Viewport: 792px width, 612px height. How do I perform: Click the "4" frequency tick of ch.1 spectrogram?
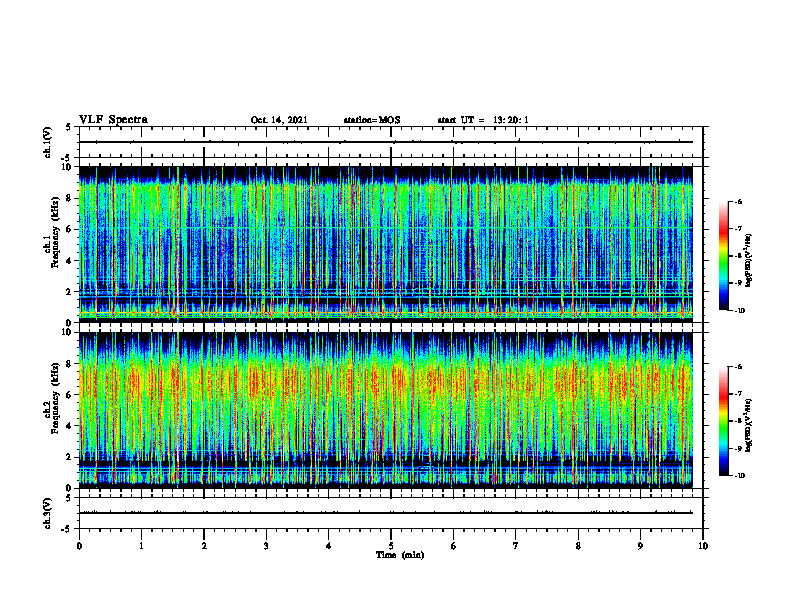click(x=70, y=261)
